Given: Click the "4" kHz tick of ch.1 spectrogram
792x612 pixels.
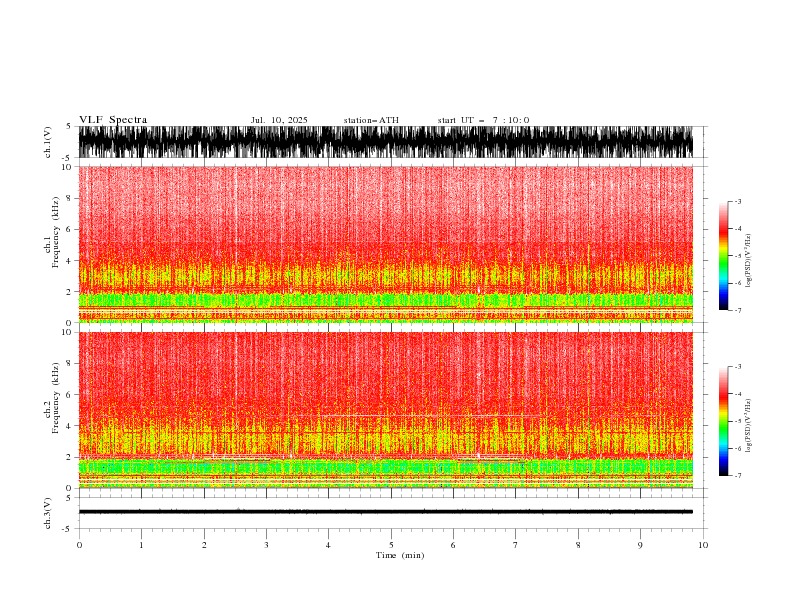Looking at the screenshot, I should 69,261.
